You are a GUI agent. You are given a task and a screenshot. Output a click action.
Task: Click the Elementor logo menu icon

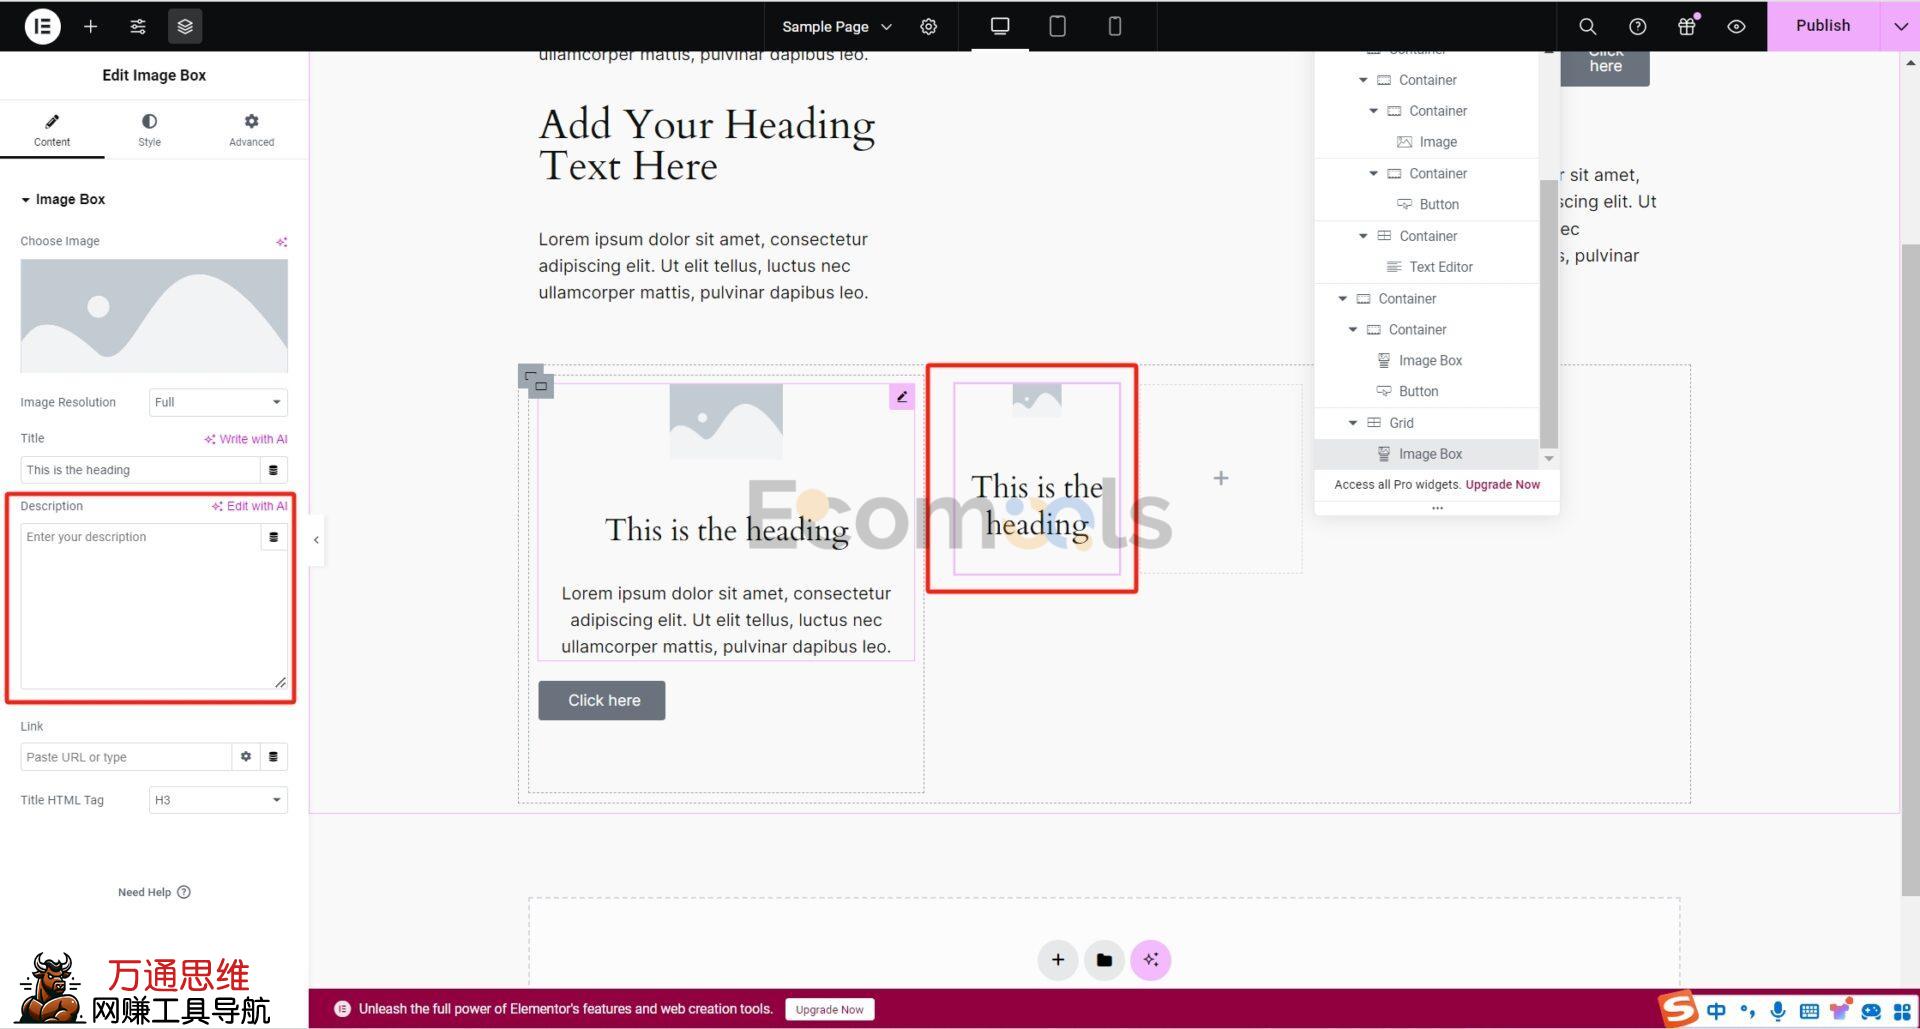click(x=42, y=26)
